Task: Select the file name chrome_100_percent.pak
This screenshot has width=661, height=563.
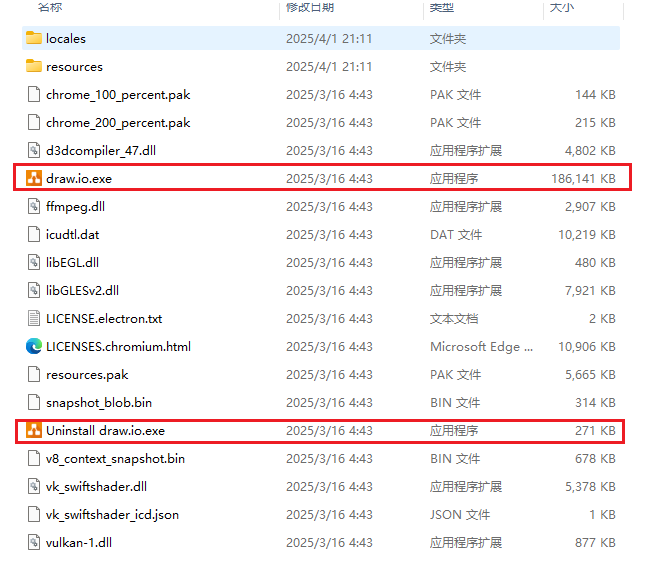Action: [118, 95]
